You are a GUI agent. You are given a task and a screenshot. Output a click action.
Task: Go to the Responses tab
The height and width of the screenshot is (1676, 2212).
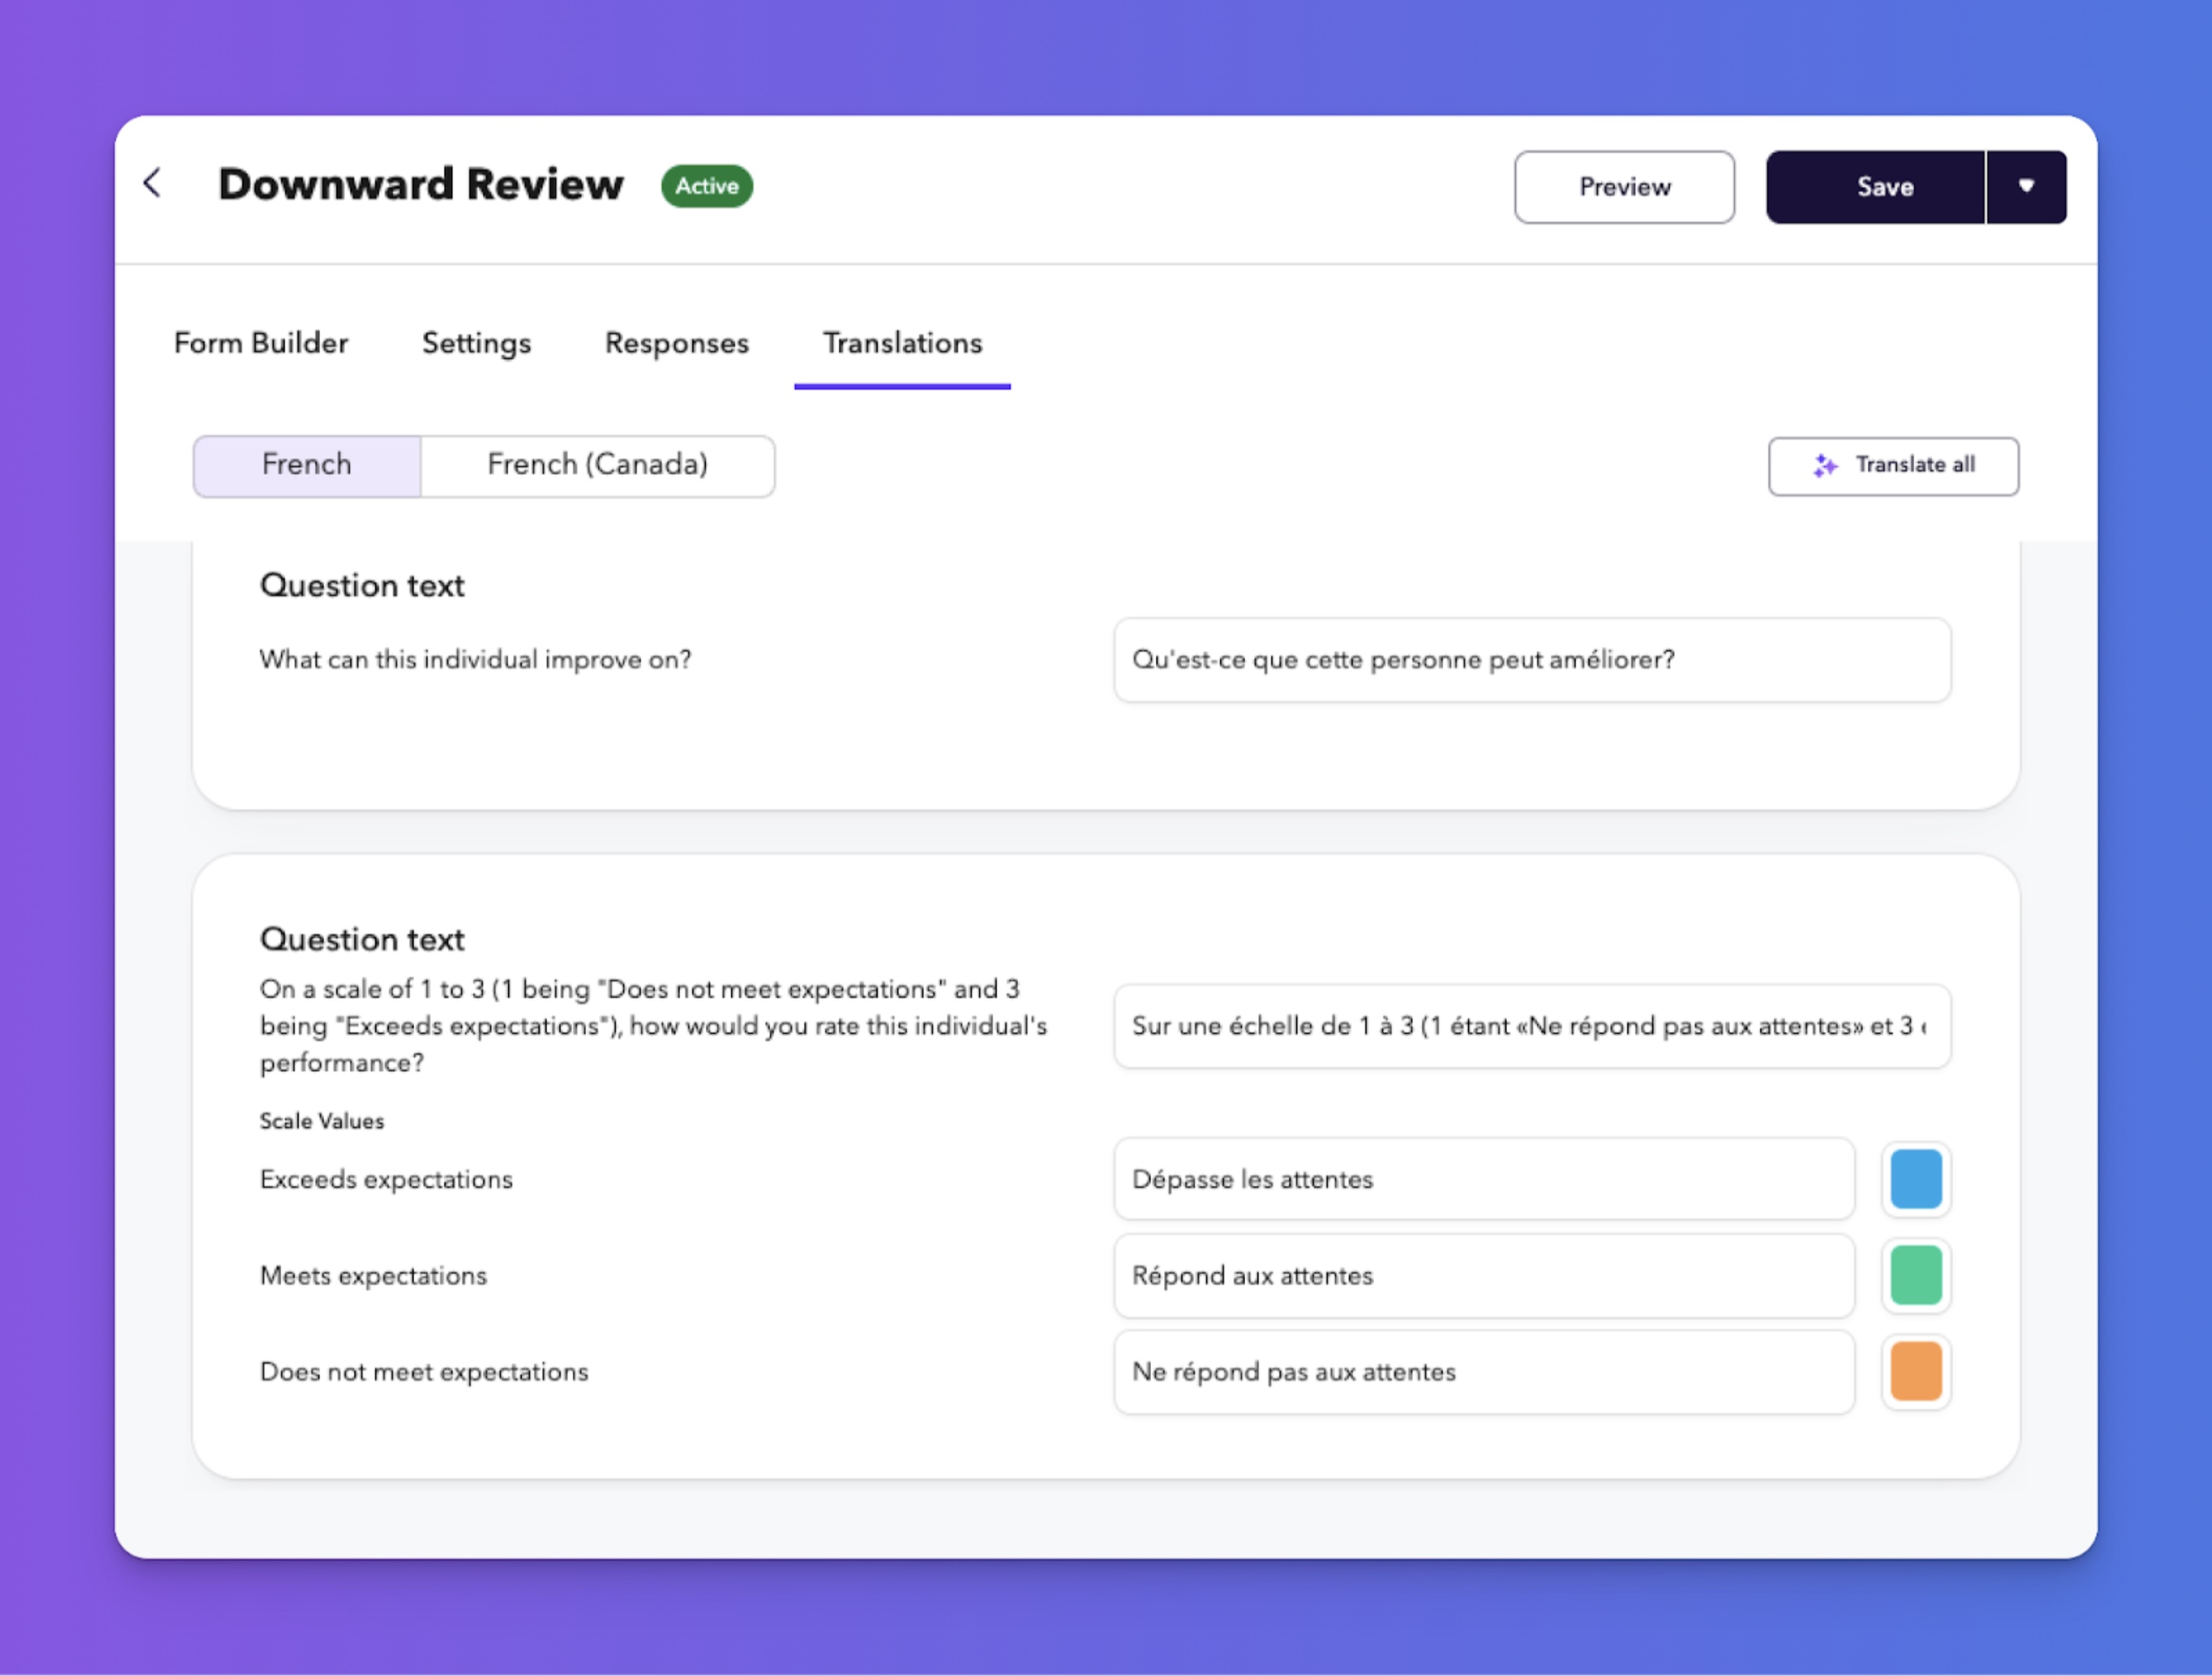676,343
